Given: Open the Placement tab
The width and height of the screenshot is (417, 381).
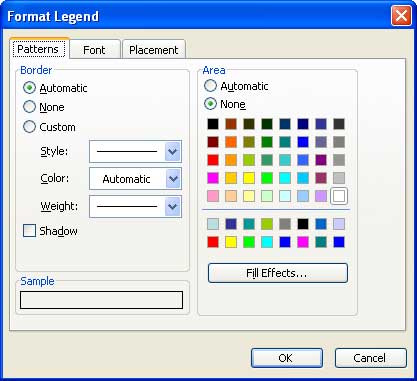Looking at the screenshot, I should (154, 50).
